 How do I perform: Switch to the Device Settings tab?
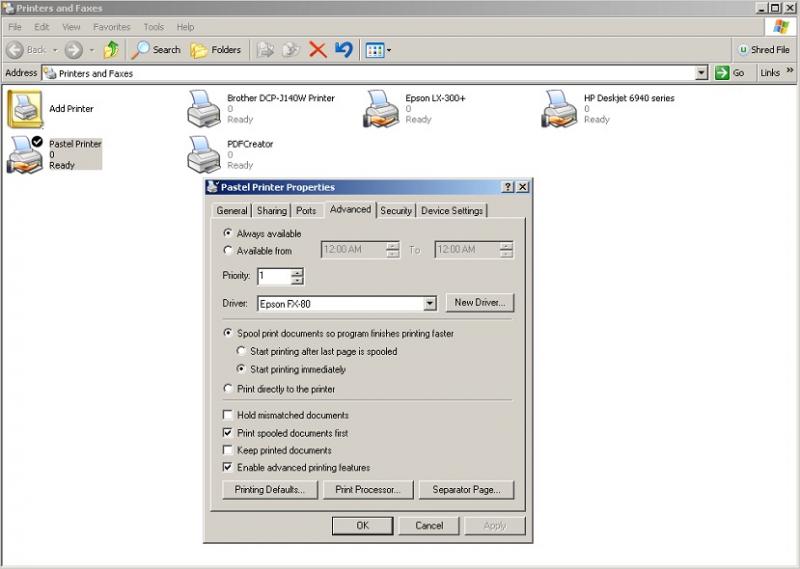tap(451, 210)
